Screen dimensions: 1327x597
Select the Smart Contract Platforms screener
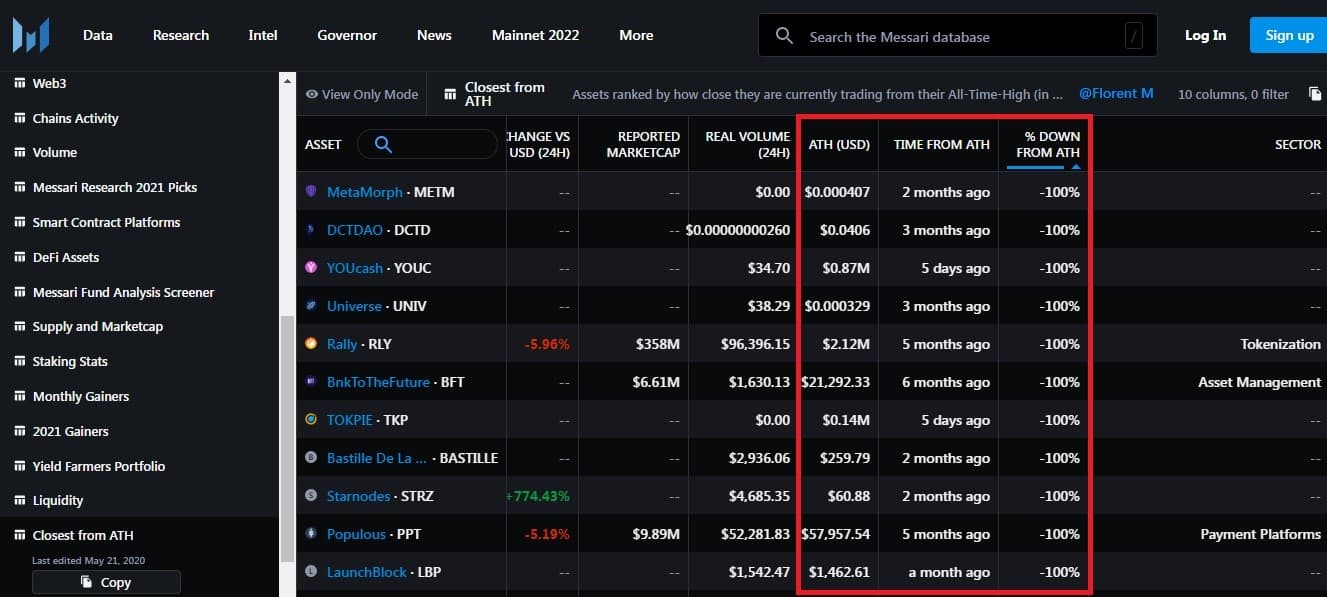[x=106, y=222]
